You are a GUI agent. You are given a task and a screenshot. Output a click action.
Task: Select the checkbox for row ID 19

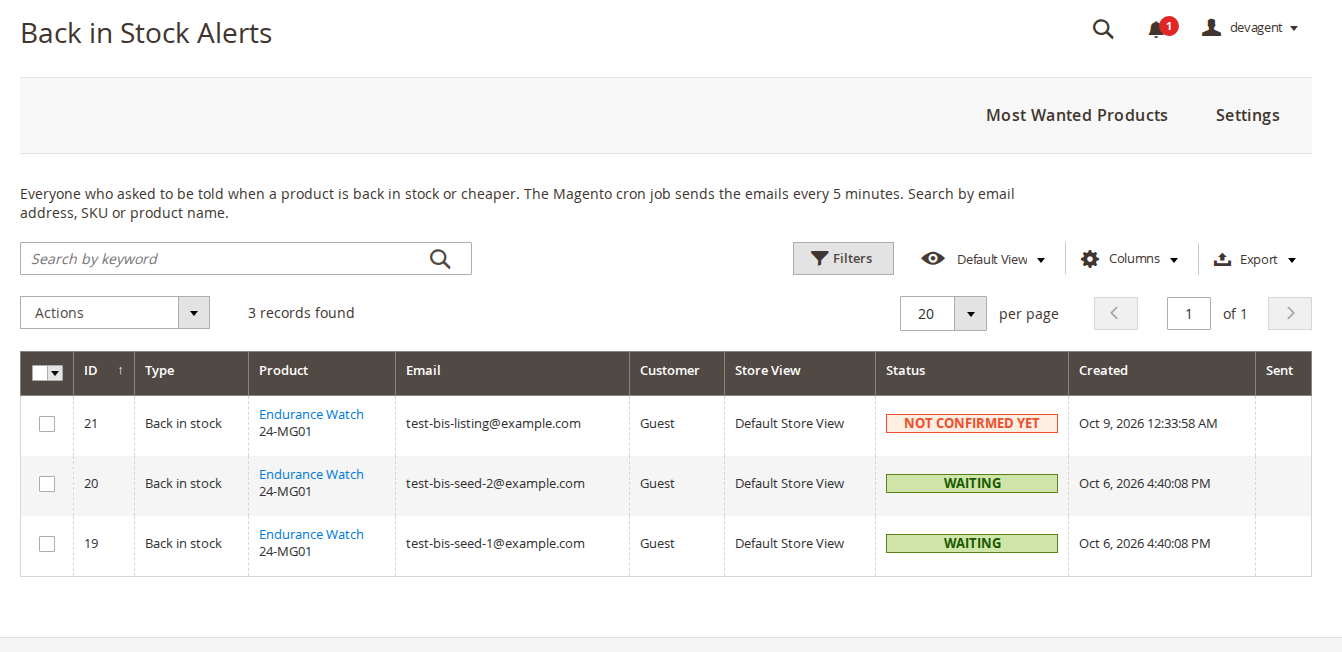(x=47, y=544)
